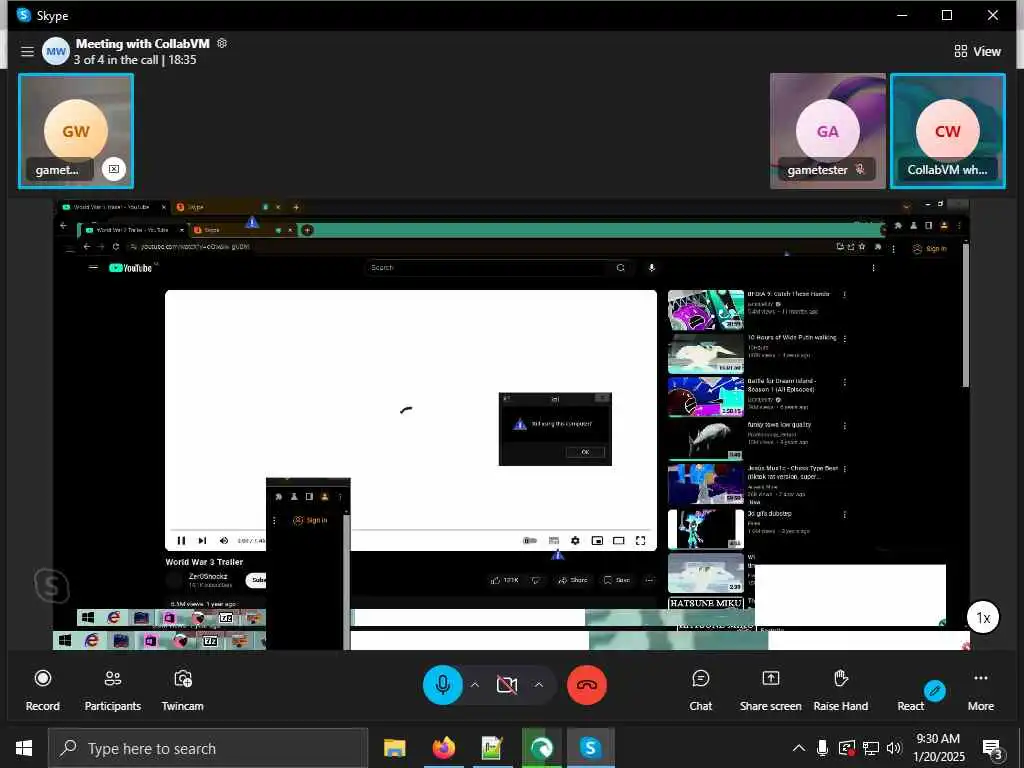
Task: Open MW meeting avatar
Action: pyautogui.click(x=56, y=51)
